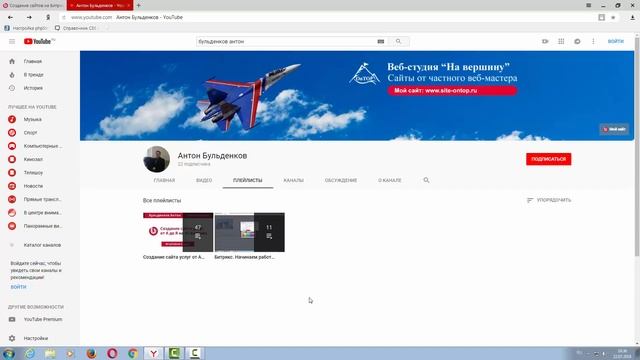Viewport: 640px width, 360px height.
Task: Click the playlist title Битрикс. Начинаем работ...
Action: point(244,257)
